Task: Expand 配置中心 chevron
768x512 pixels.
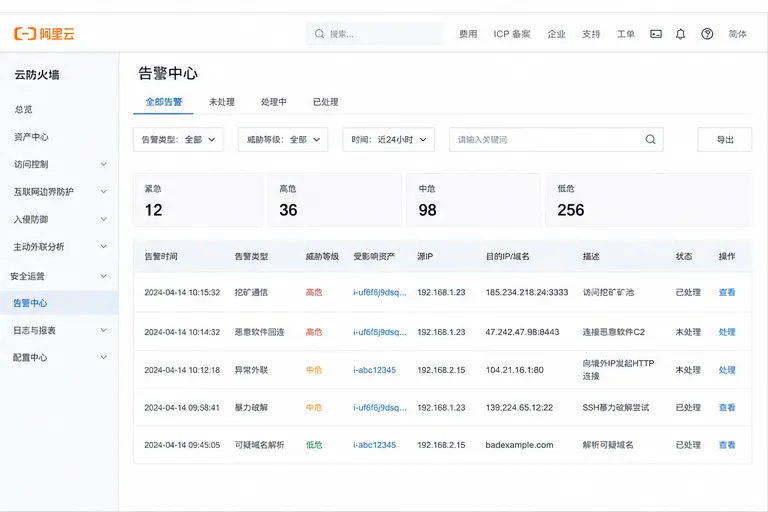Action: (x=104, y=357)
